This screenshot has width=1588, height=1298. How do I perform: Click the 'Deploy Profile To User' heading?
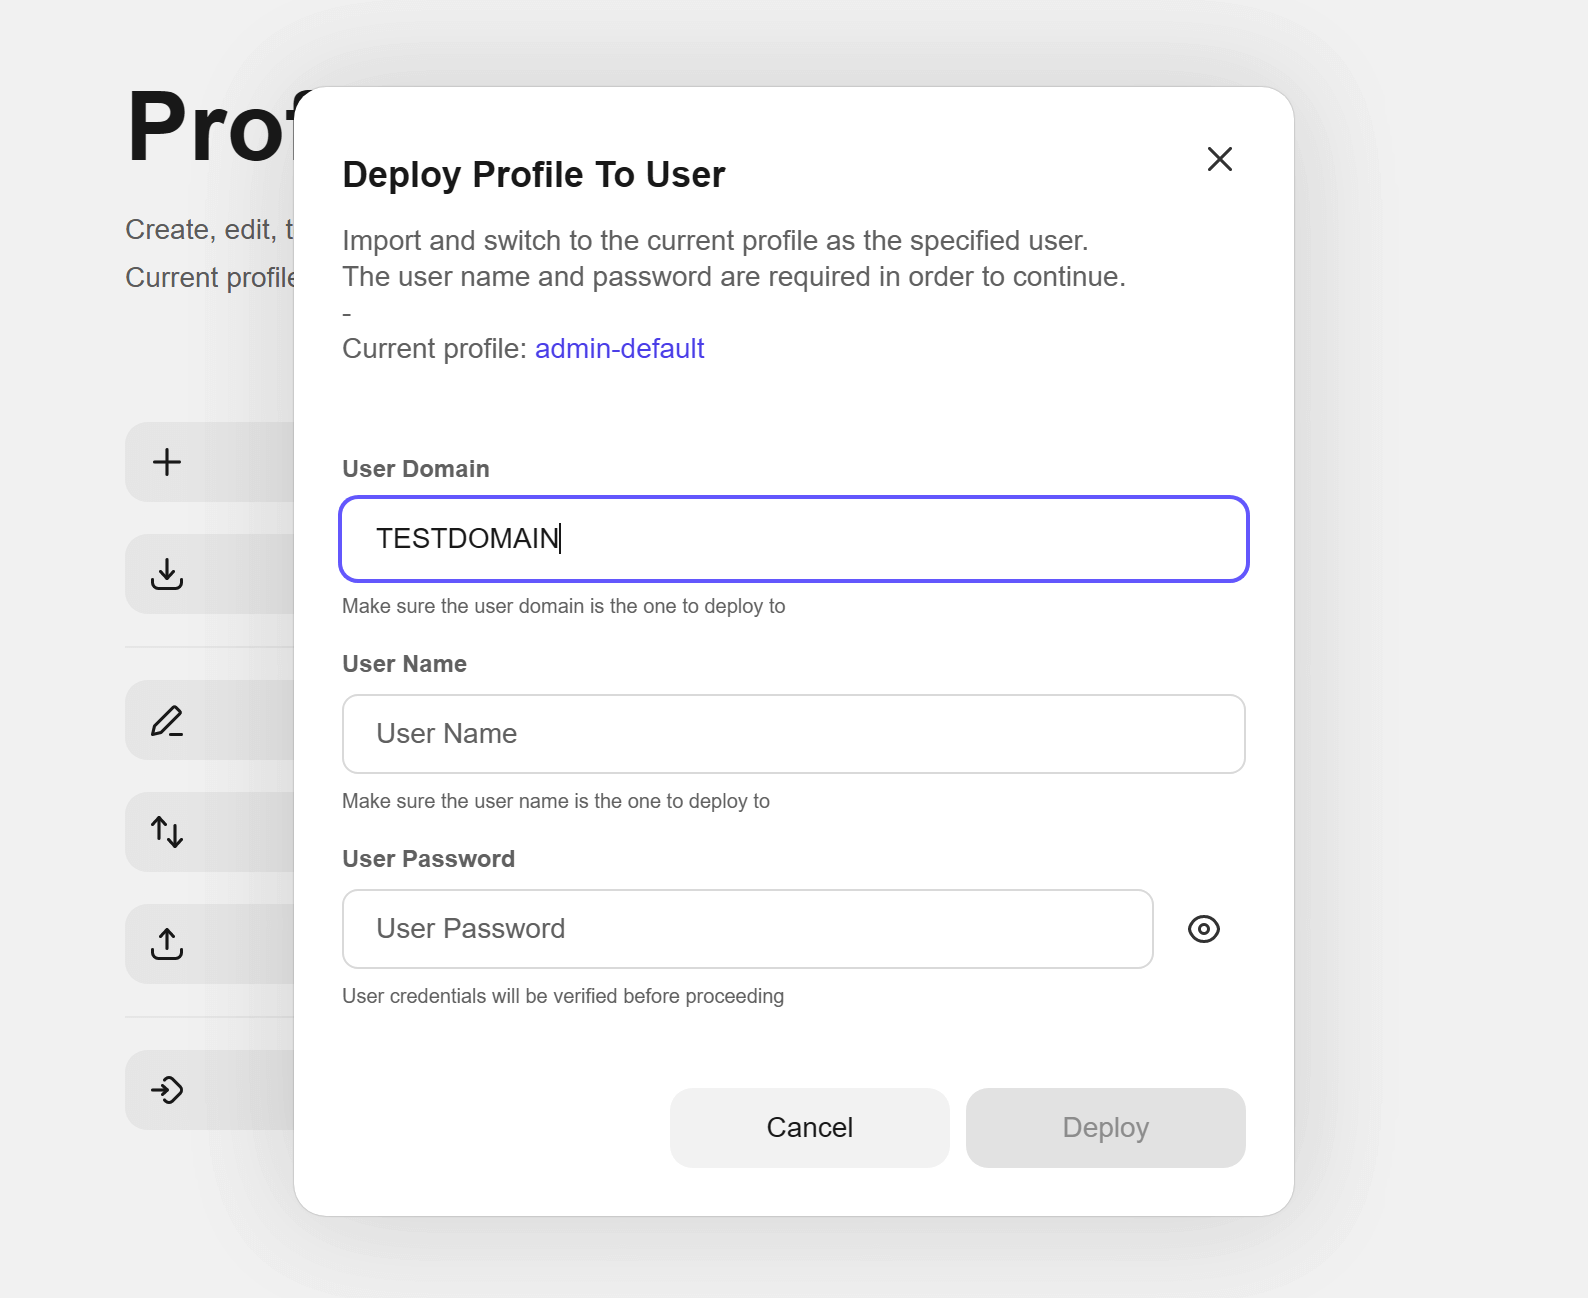click(534, 175)
